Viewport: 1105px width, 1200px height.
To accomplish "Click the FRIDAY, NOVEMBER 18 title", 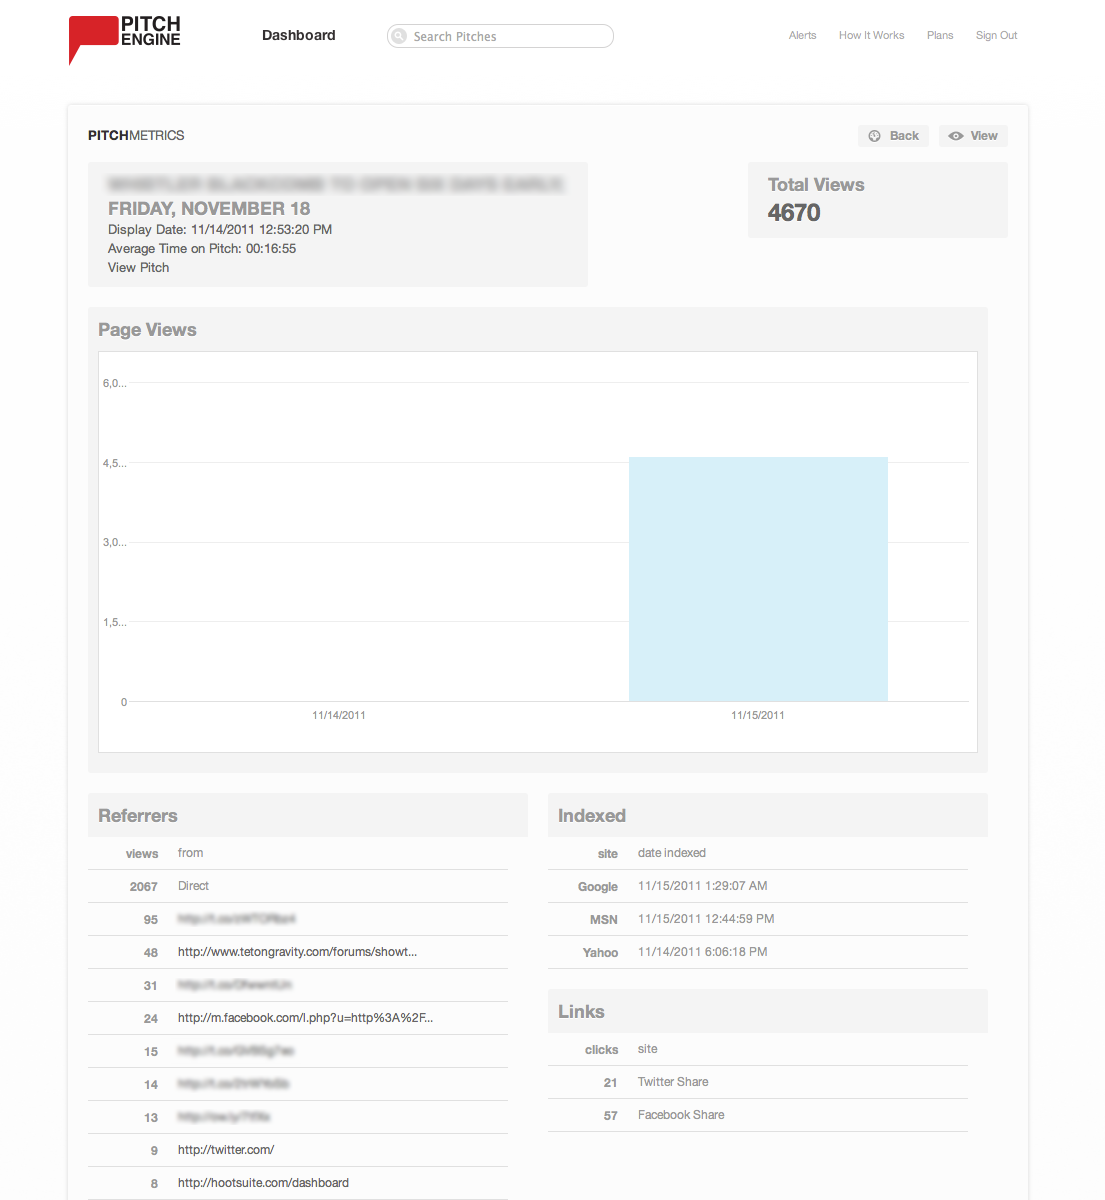I will (x=209, y=209).
